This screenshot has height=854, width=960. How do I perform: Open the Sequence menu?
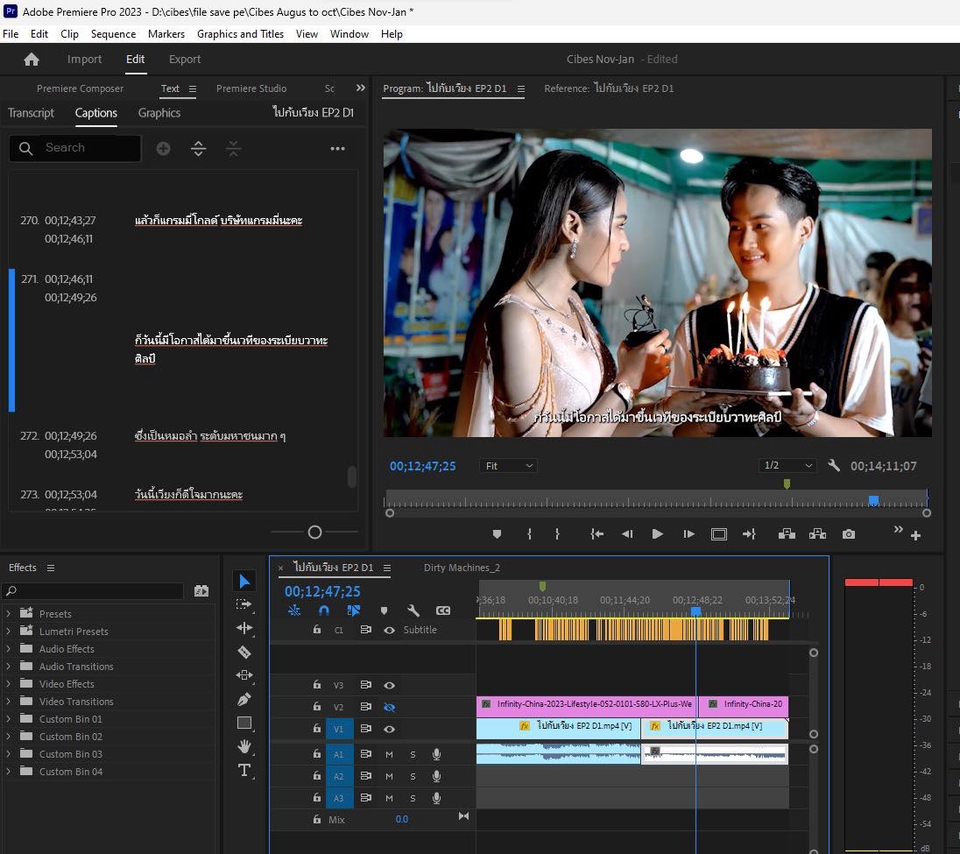(x=113, y=34)
